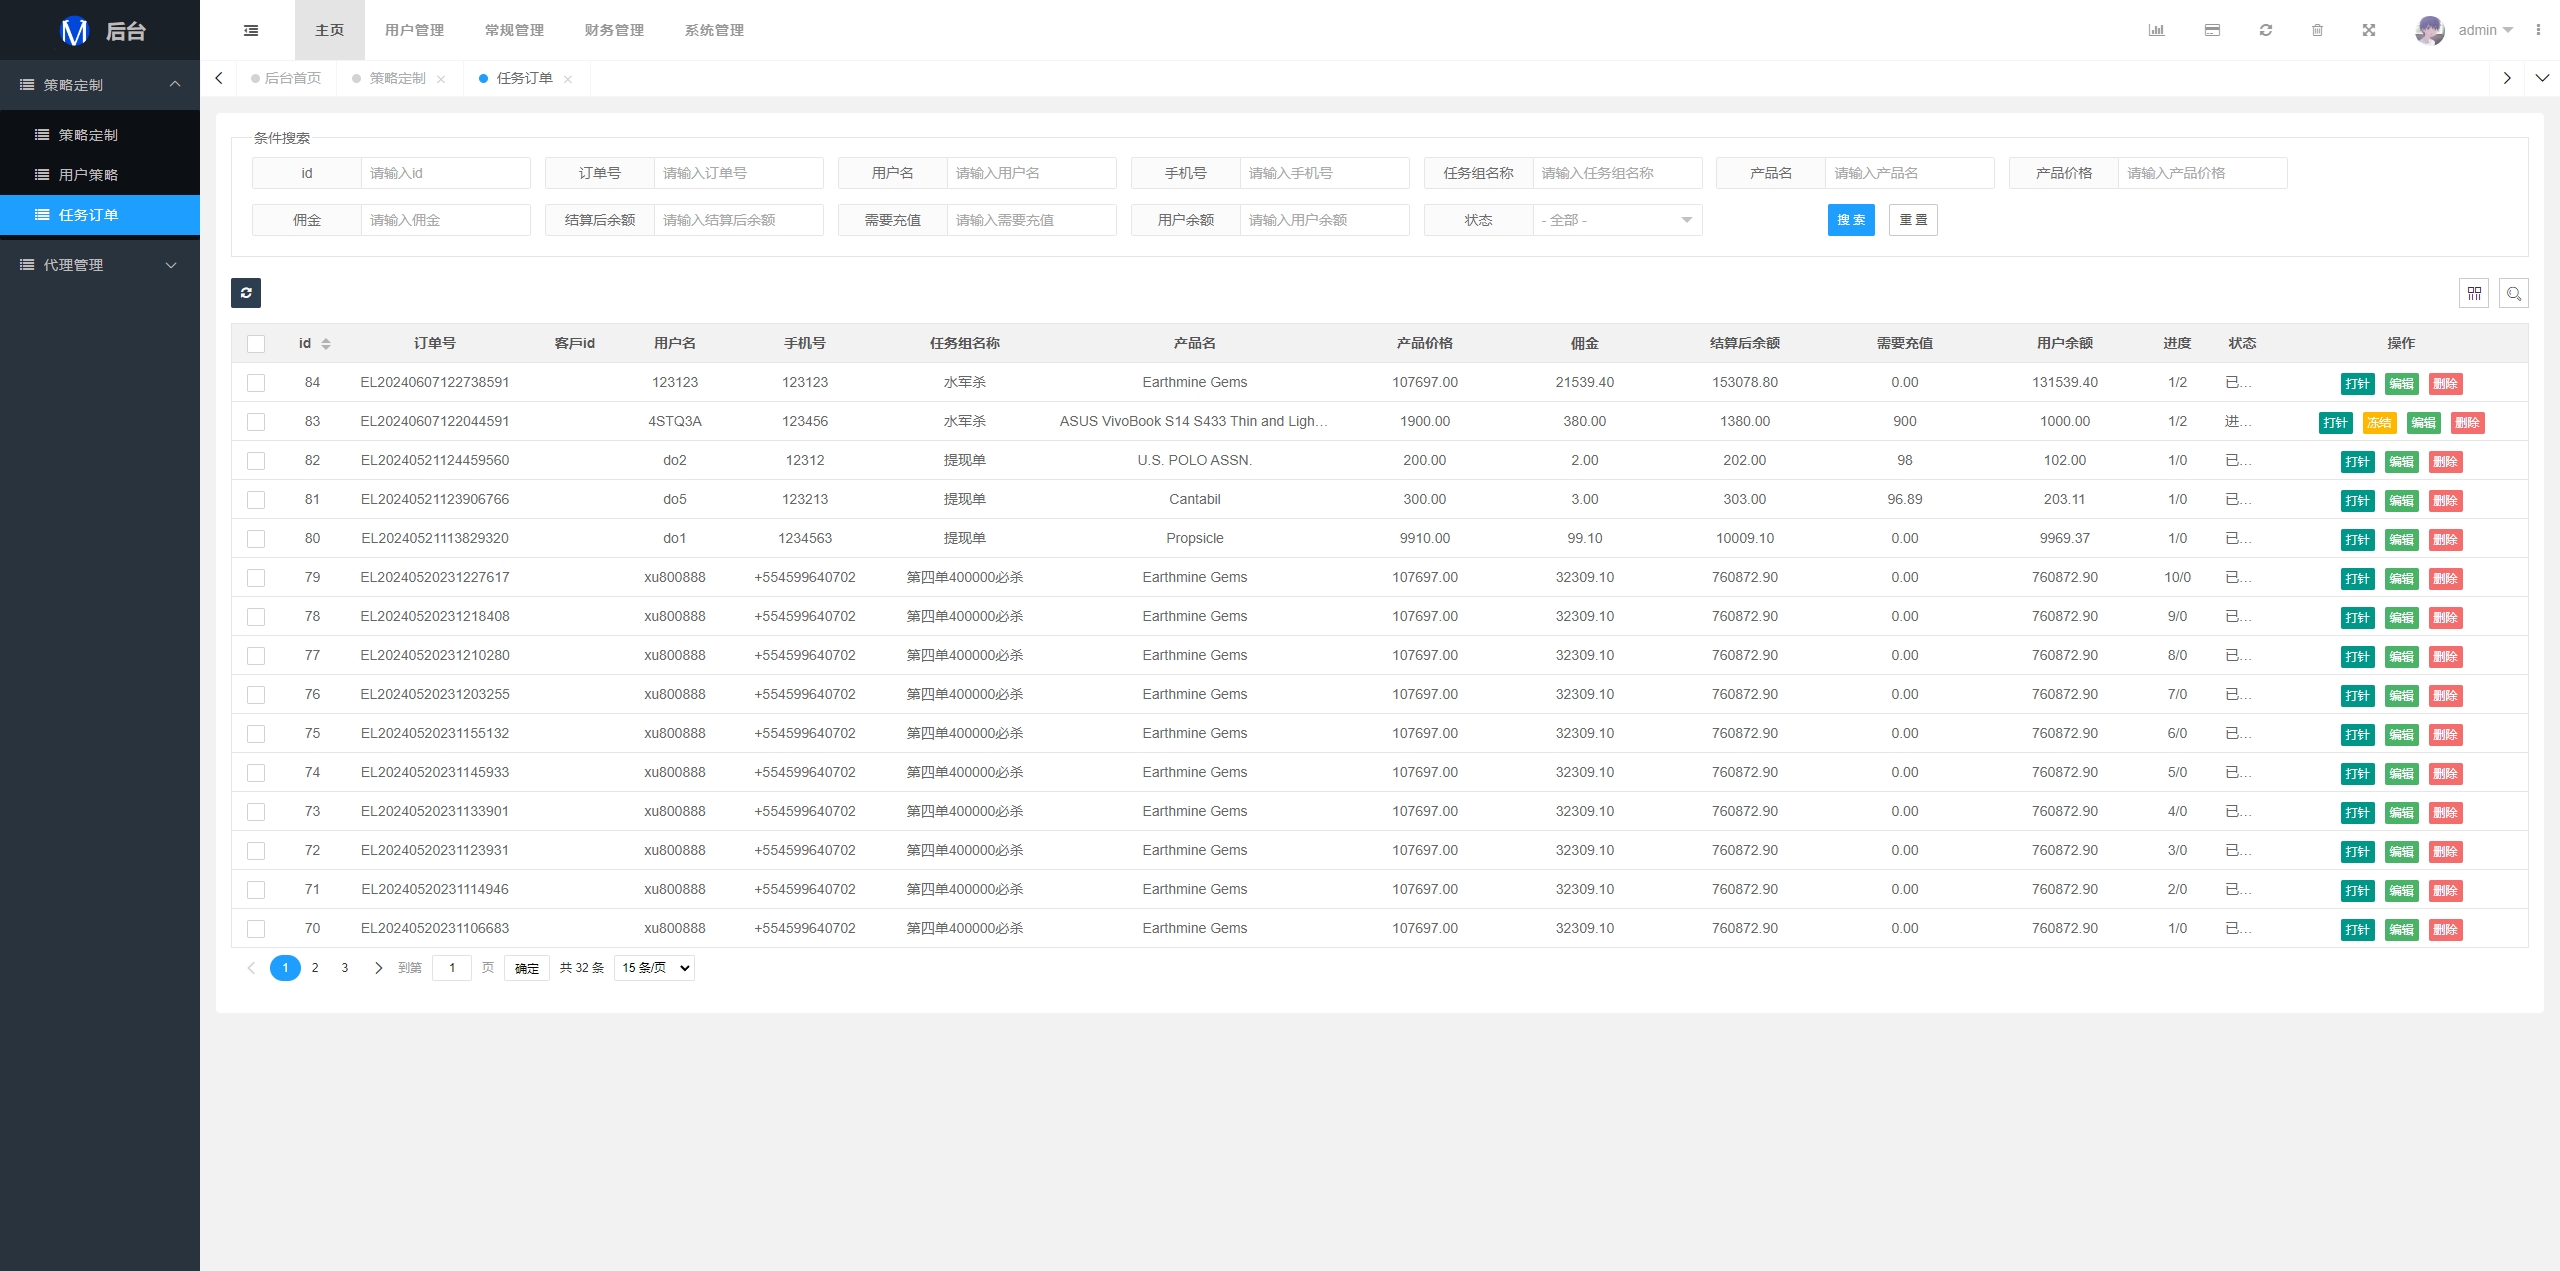This screenshot has height=1271, width=2560.
Task: Switch to the 策略定制 tab
Action: point(397,78)
